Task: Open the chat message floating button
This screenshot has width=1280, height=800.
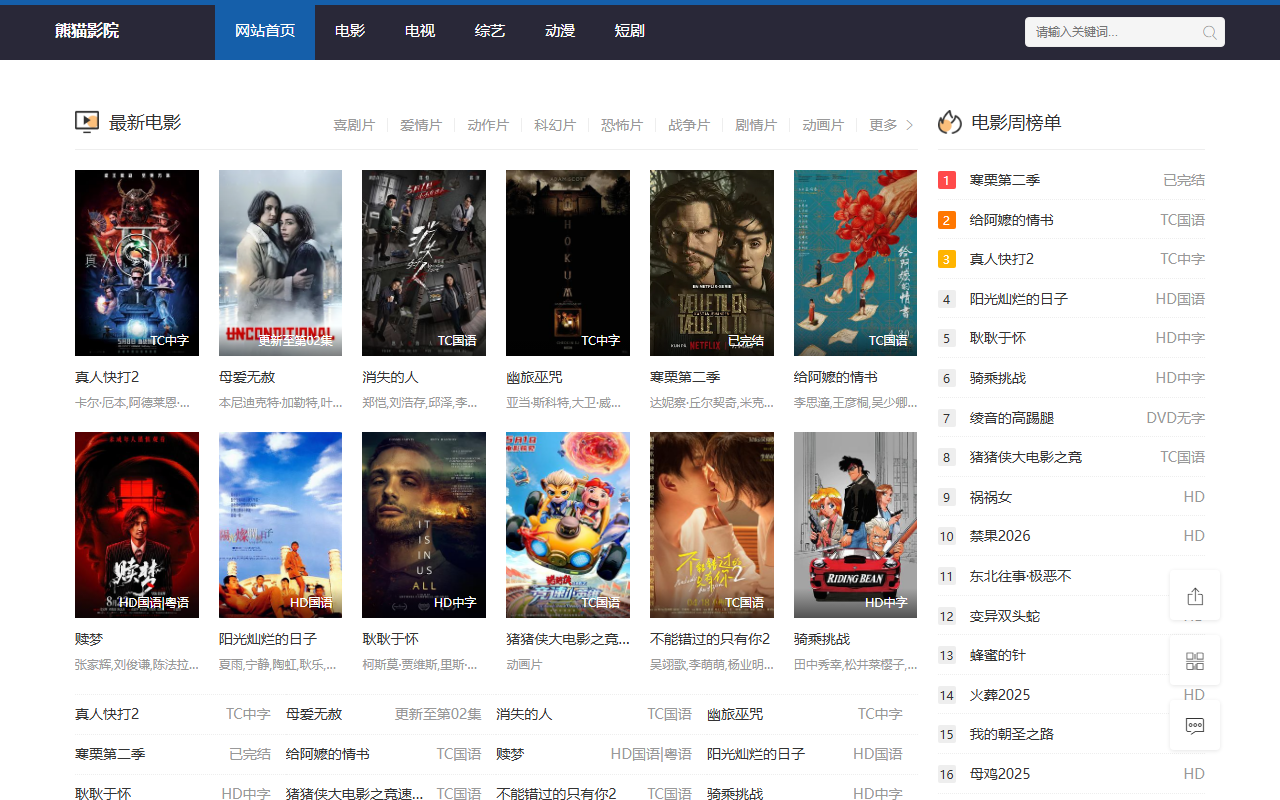Action: pyautogui.click(x=1195, y=725)
